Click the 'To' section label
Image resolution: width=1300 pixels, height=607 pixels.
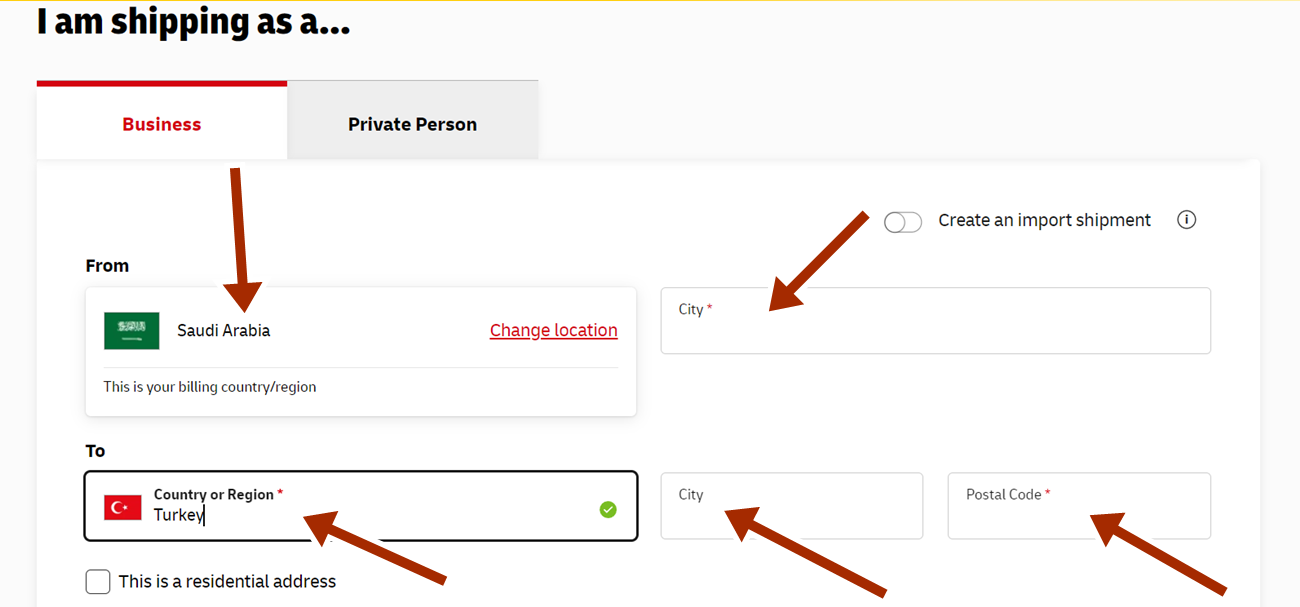95,451
